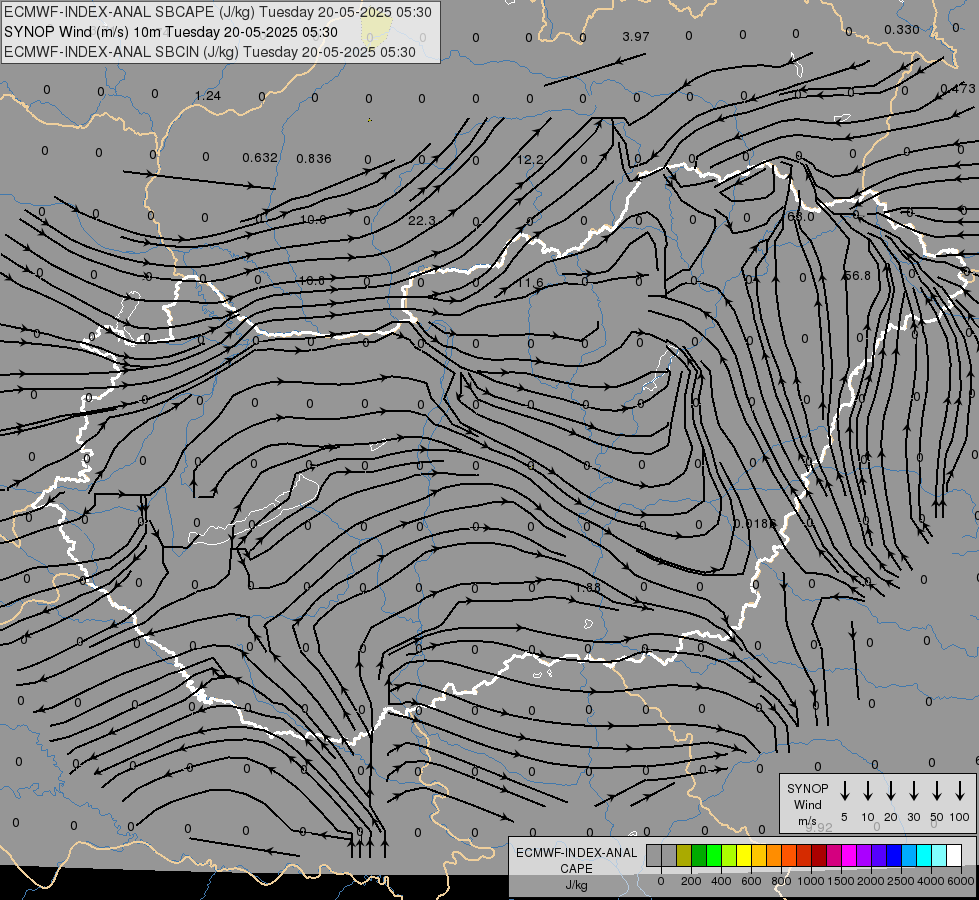Pick the white CAPE legend swatch
Screen dimensions: 979x900
pos(953,856)
